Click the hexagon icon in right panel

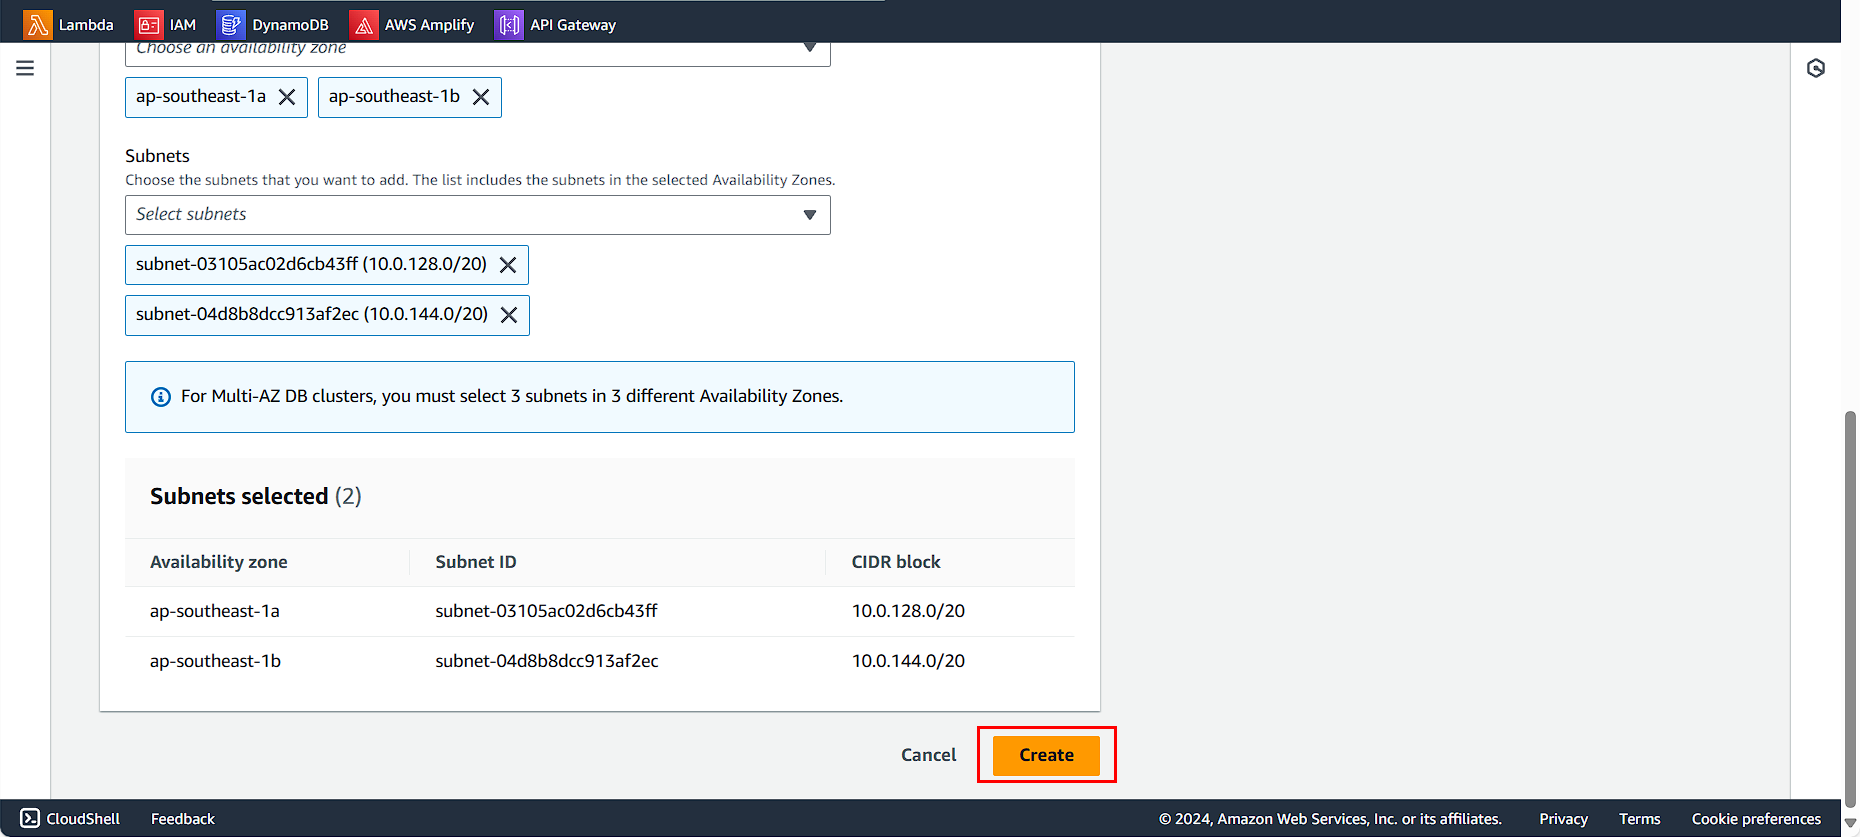click(x=1816, y=68)
